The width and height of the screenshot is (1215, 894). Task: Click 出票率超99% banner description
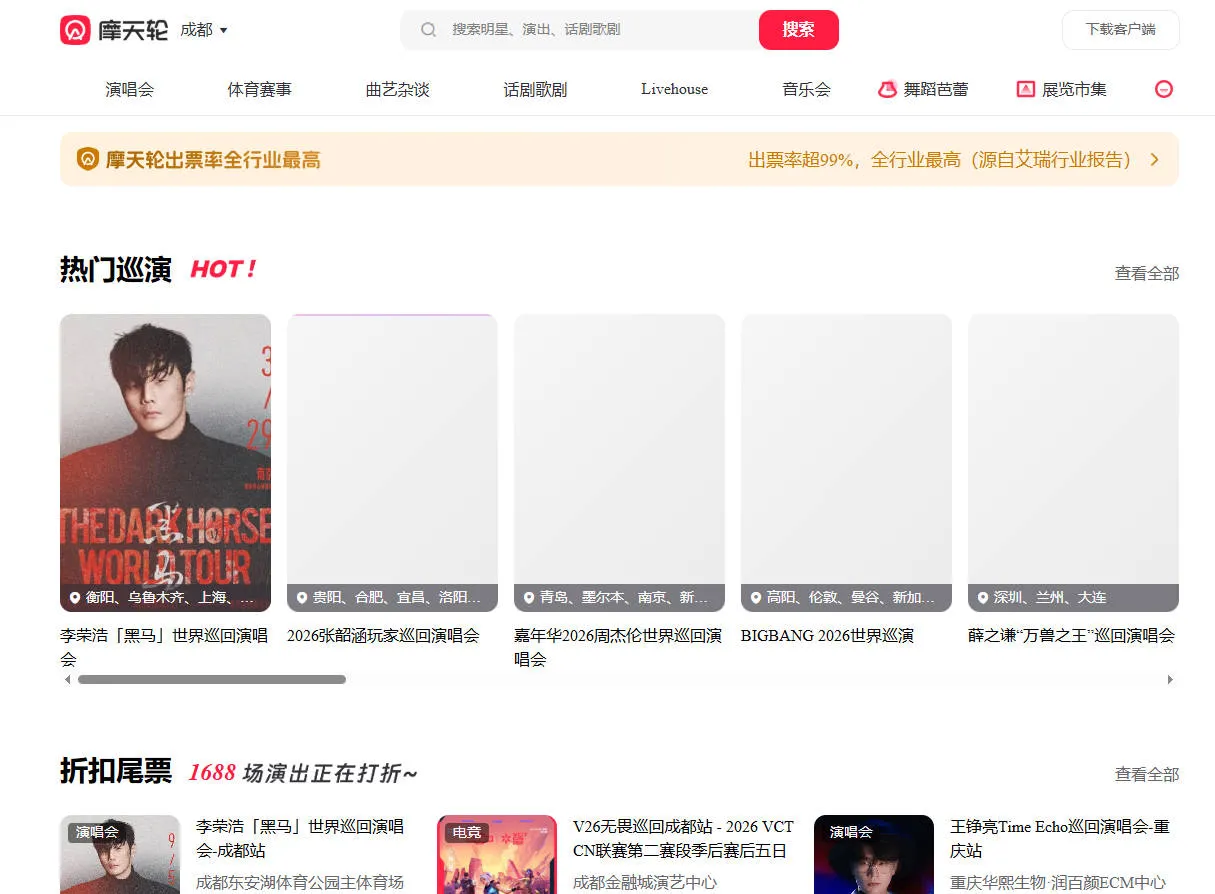(x=940, y=159)
